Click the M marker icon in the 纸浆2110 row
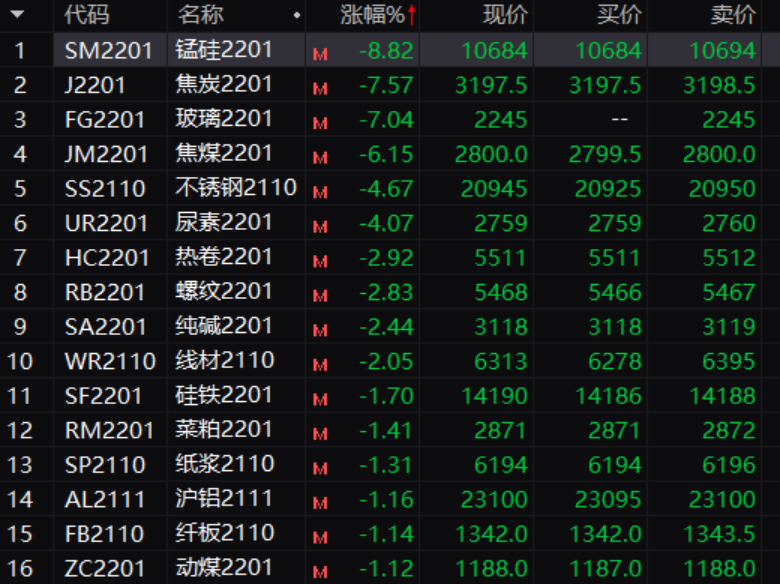Screen dimensions: 780x584 tap(320, 469)
